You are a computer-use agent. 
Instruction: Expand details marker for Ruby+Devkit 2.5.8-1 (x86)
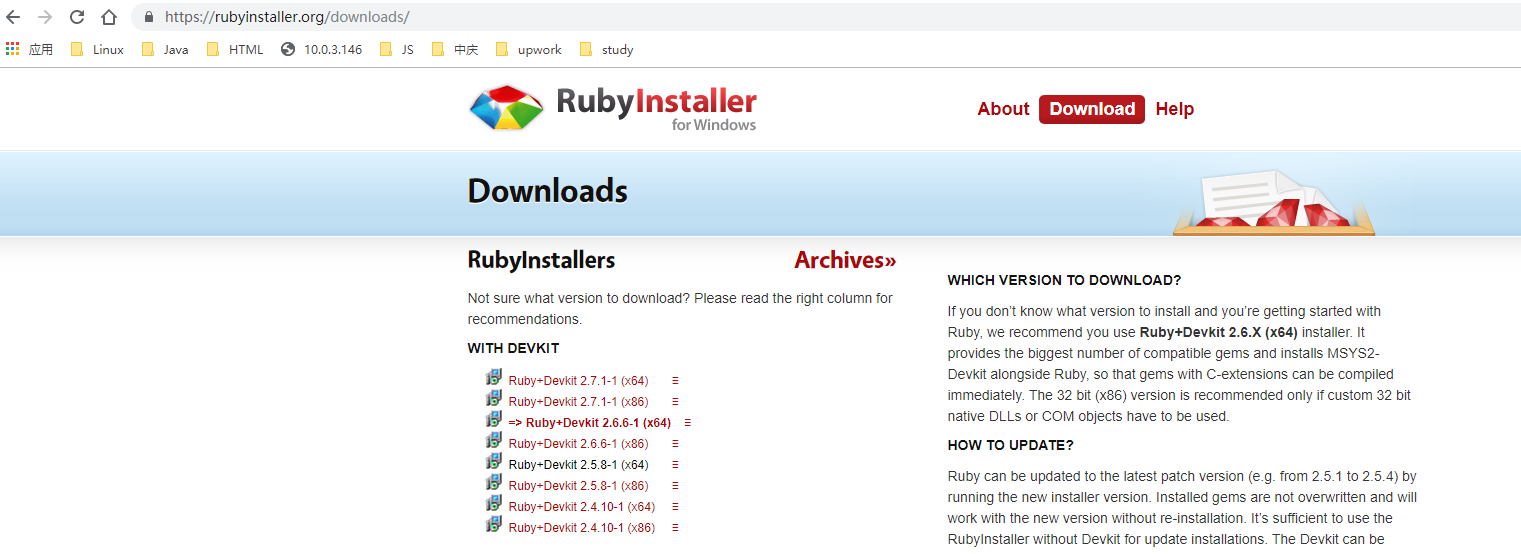pyautogui.click(x=675, y=486)
